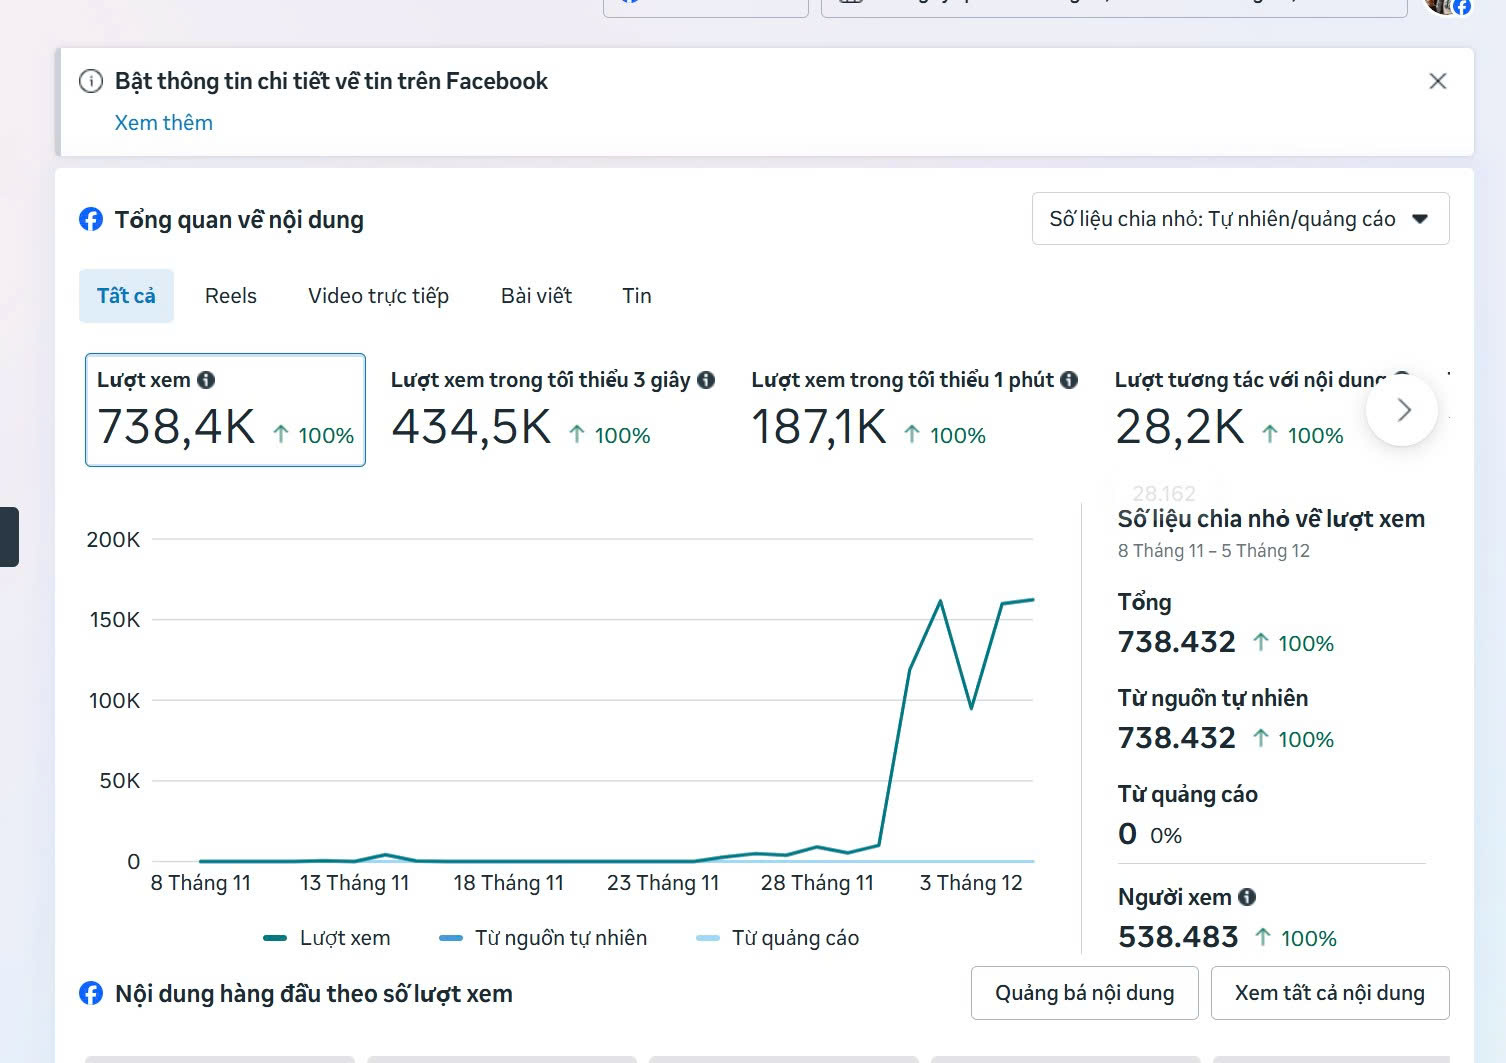Dismiss the Facebook story info banner
The image size is (1506, 1063).
pyautogui.click(x=1438, y=81)
